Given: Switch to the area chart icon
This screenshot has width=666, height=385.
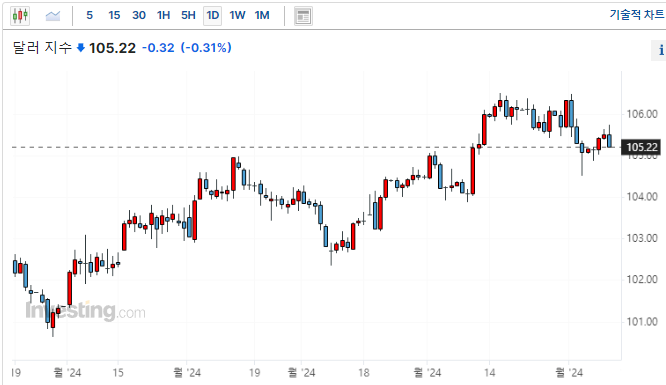Looking at the screenshot, I should click(x=53, y=16).
